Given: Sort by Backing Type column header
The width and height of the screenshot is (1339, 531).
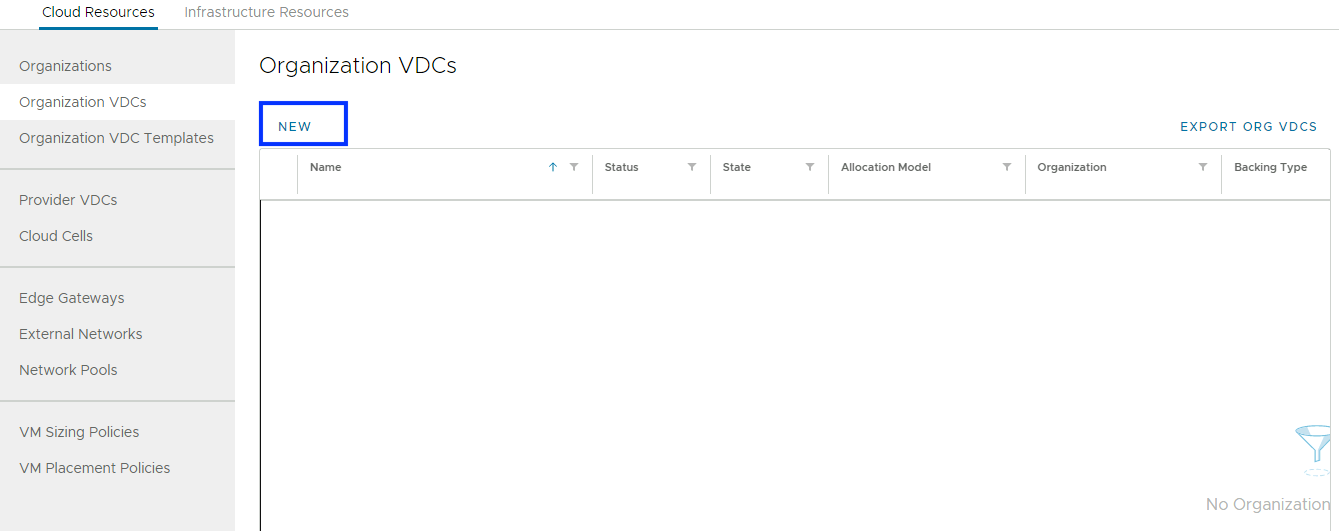Looking at the screenshot, I should tap(1270, 167).
